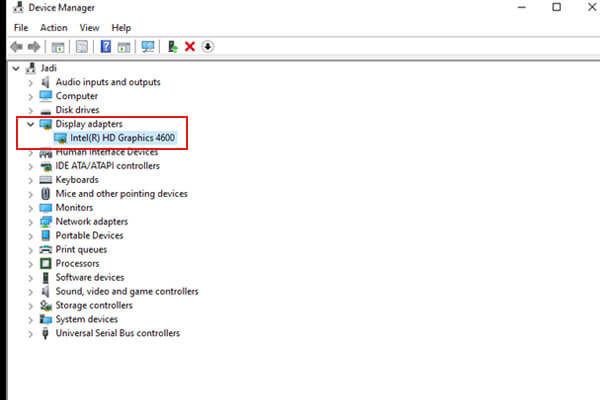Screen dimensions: 600x400
Task: Click the Properties toolbar icon
Action: pyautogui.click(x=58, y=47)
